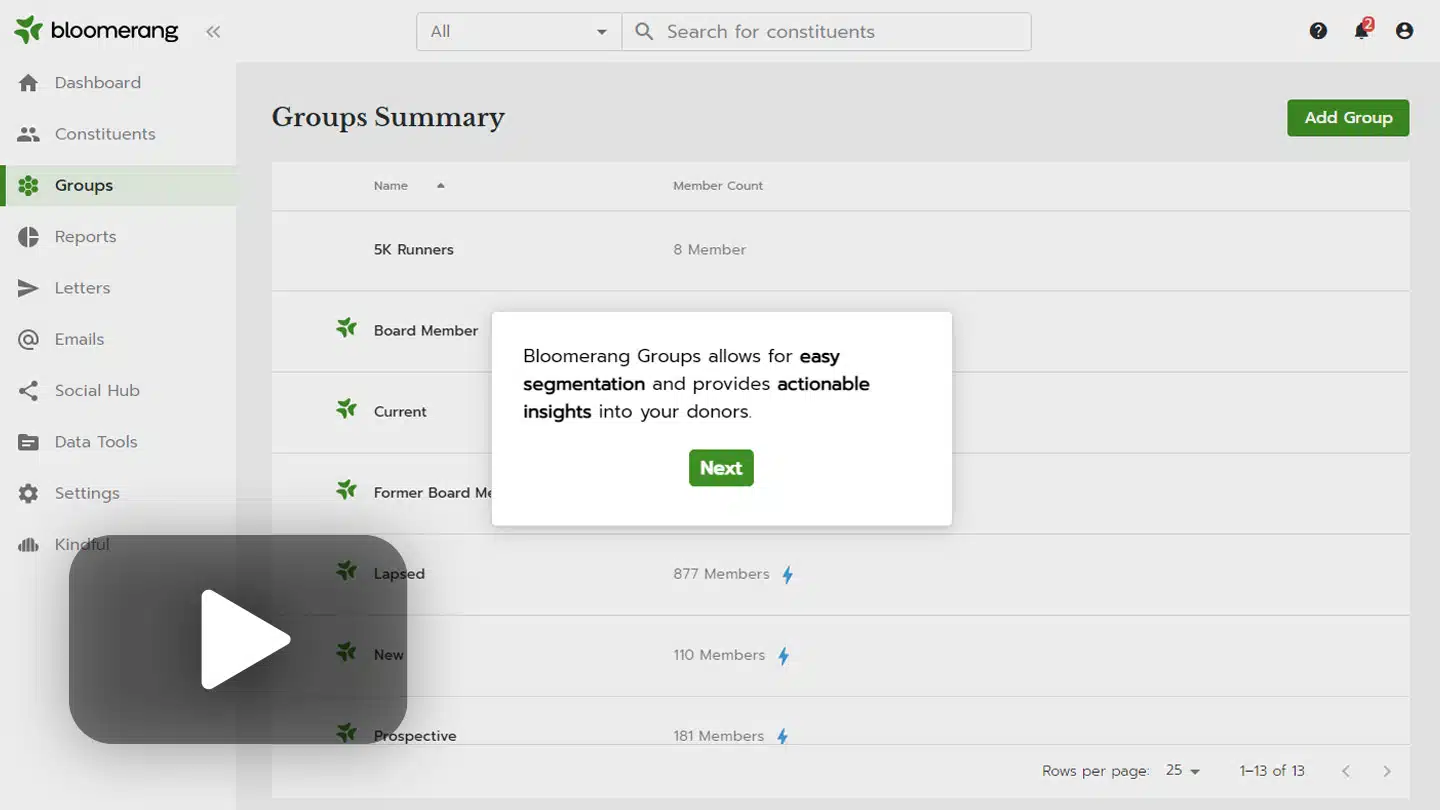1440x810 pixels.
Task: Click the Name column header
Action: (x=391, y=186)
